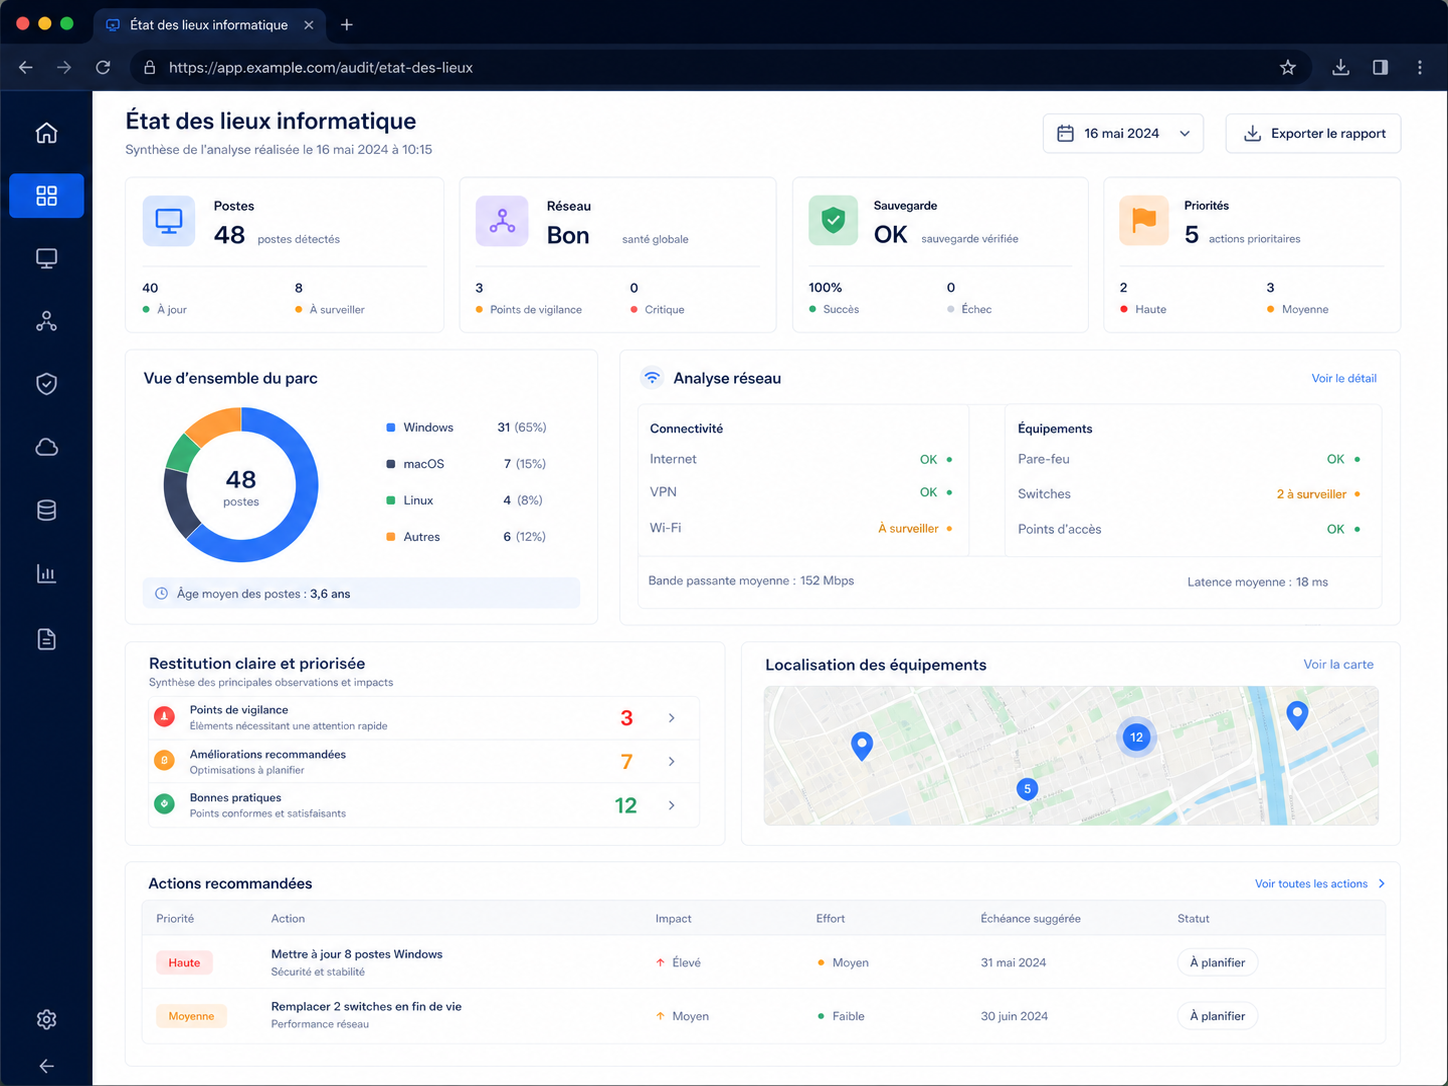Open the security shield sidebar icon
The height and width of the screenshot is (1086, 1448).
click(x=46, y=384)
